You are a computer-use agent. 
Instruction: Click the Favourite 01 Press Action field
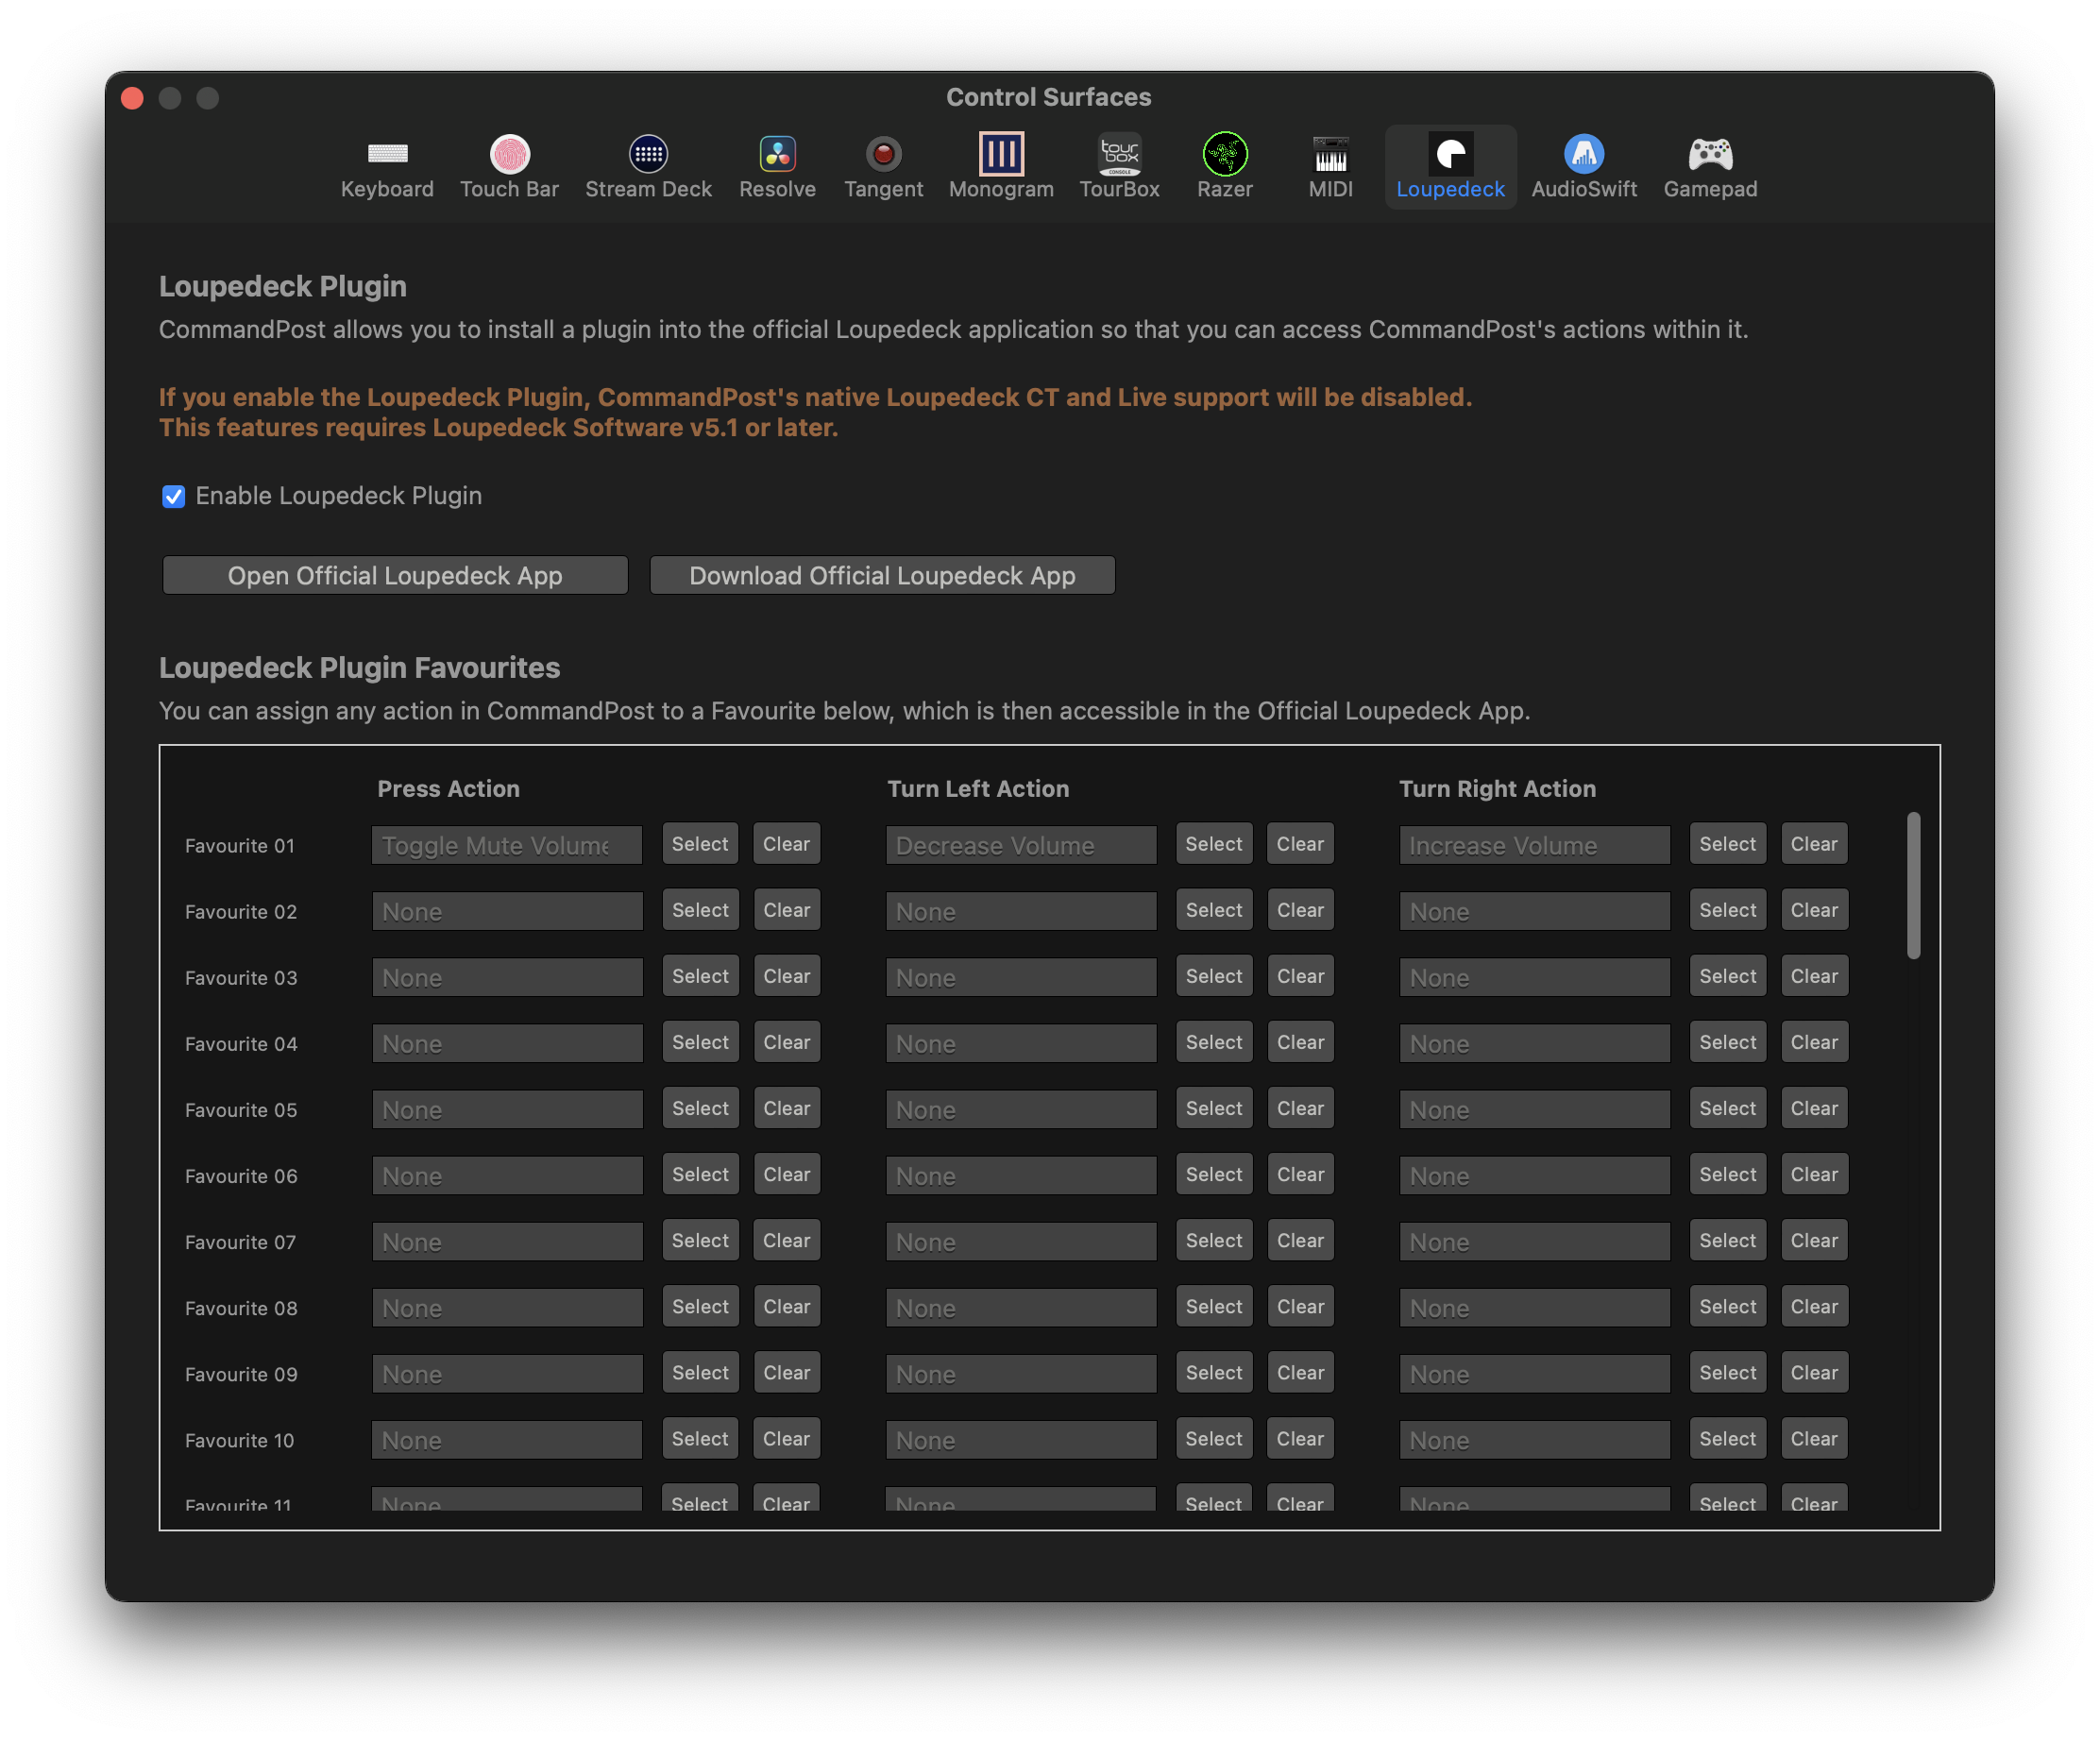pyautogui.click(x=507, y=845)
